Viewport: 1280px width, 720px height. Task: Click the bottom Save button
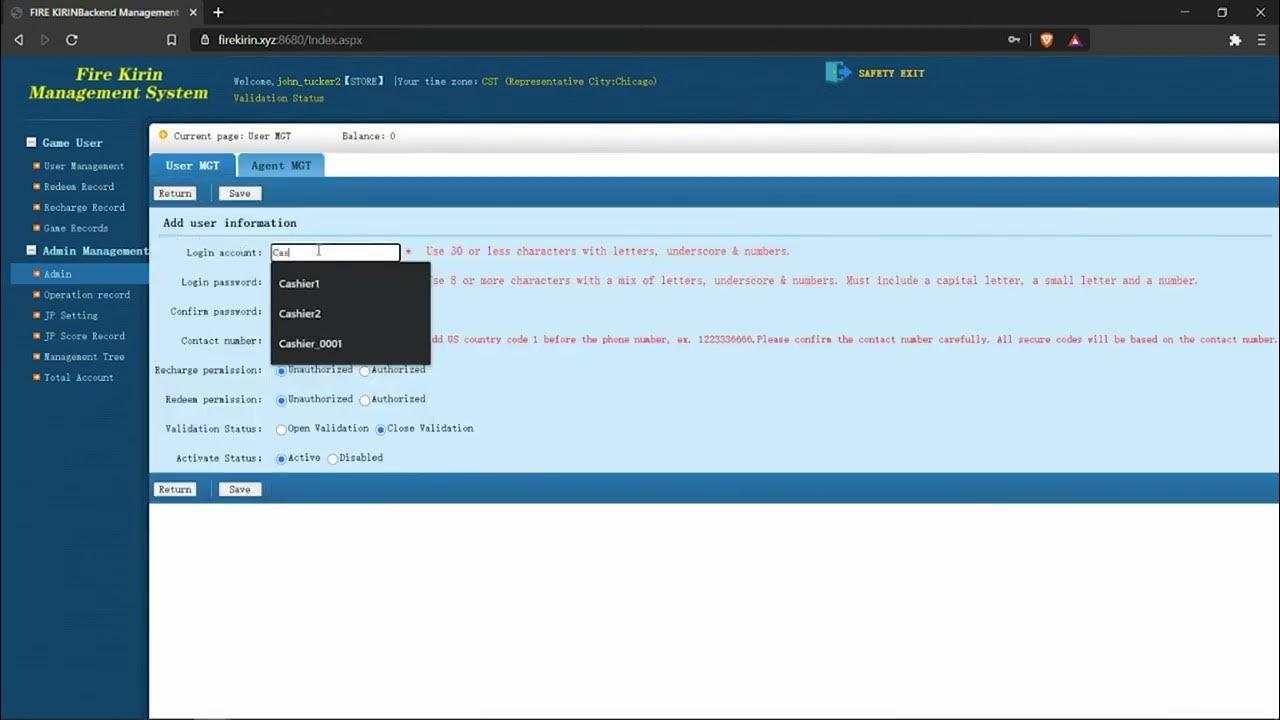point(240,489)
